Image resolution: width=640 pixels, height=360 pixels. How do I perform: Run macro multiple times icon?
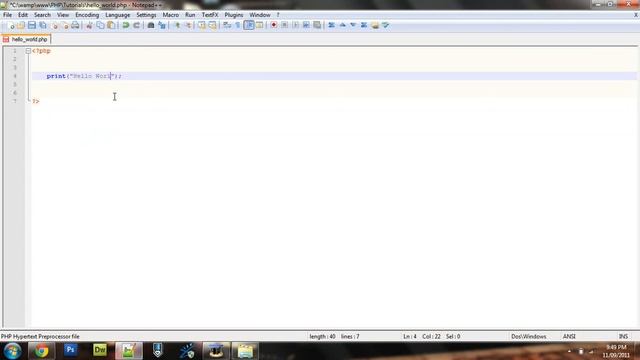pyautogui.click(x=306, y=25)
